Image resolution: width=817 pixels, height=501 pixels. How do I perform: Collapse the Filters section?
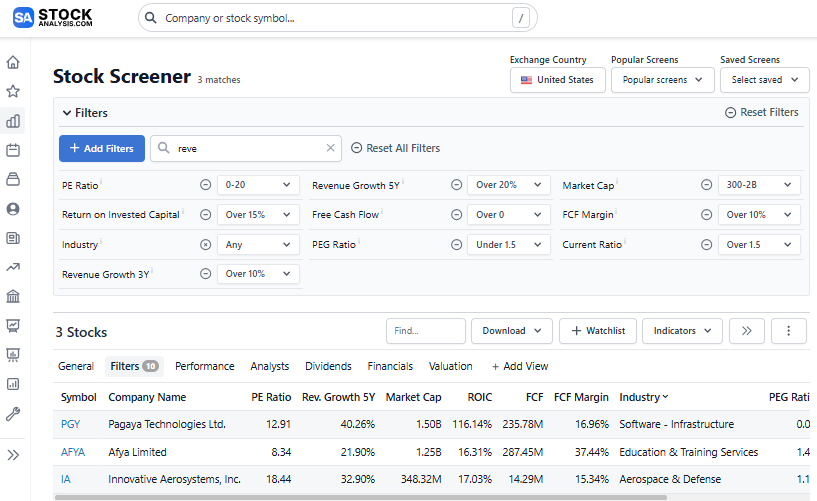(x=85, y=113)
